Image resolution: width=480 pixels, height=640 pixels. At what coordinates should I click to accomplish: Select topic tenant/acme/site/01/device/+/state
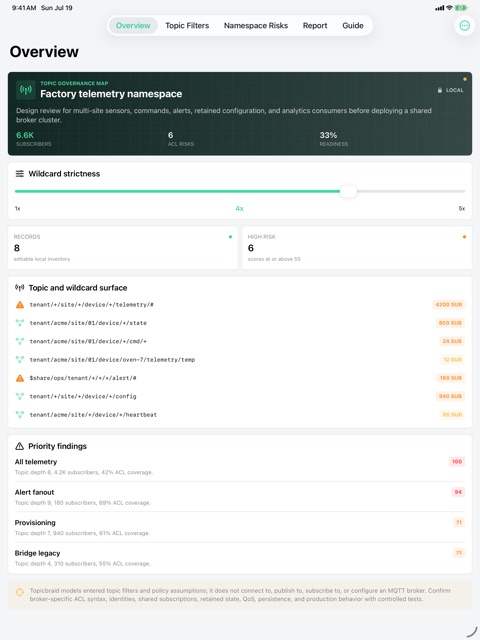[x=88, y=323]
